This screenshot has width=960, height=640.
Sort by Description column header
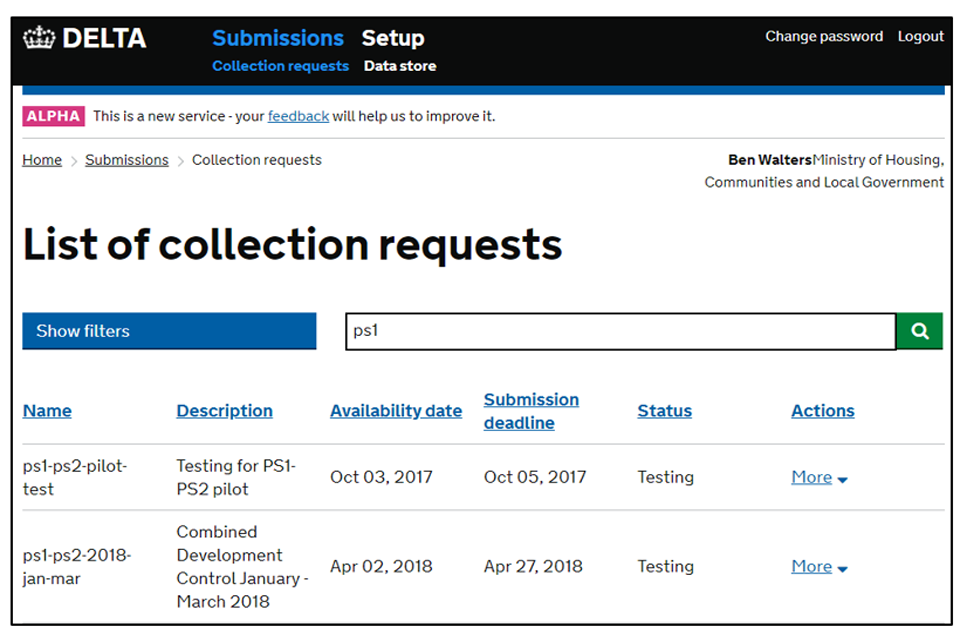coord(224,411)
